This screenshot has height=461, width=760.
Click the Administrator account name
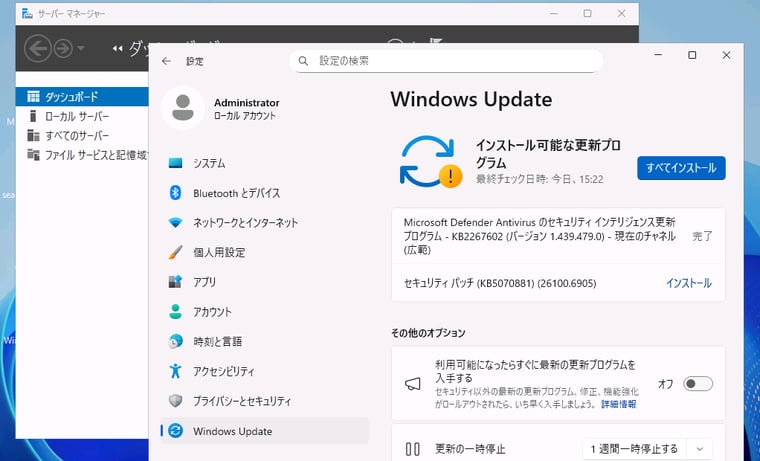click(247, 103)
